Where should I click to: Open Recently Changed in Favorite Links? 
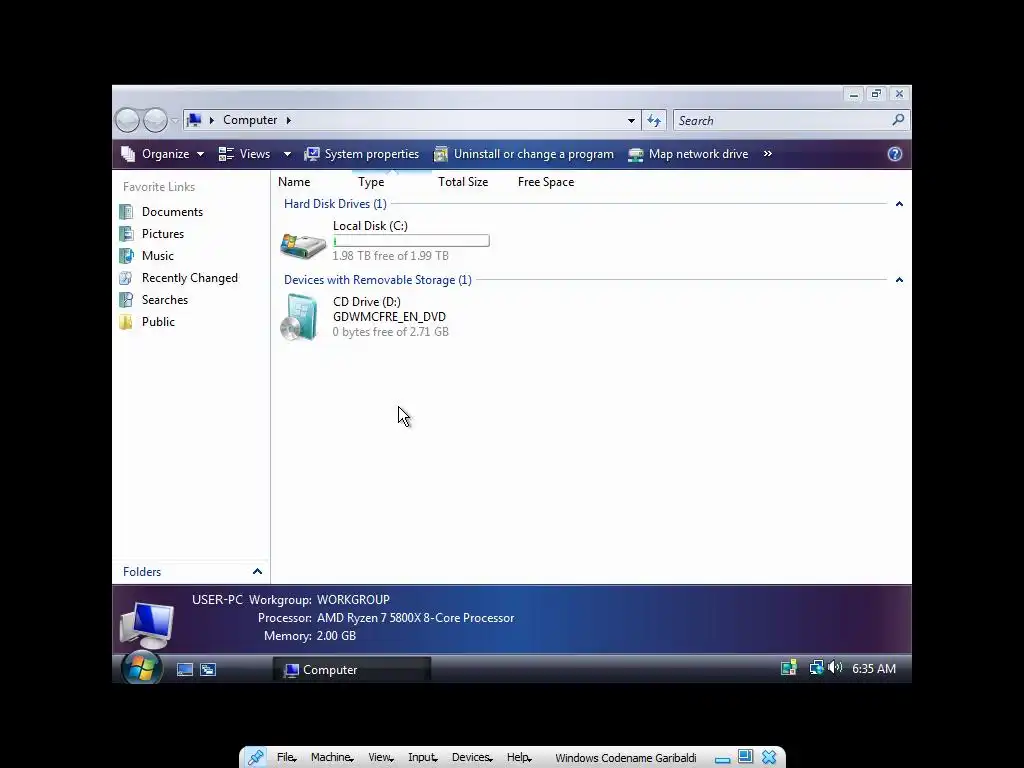[189, 278]
